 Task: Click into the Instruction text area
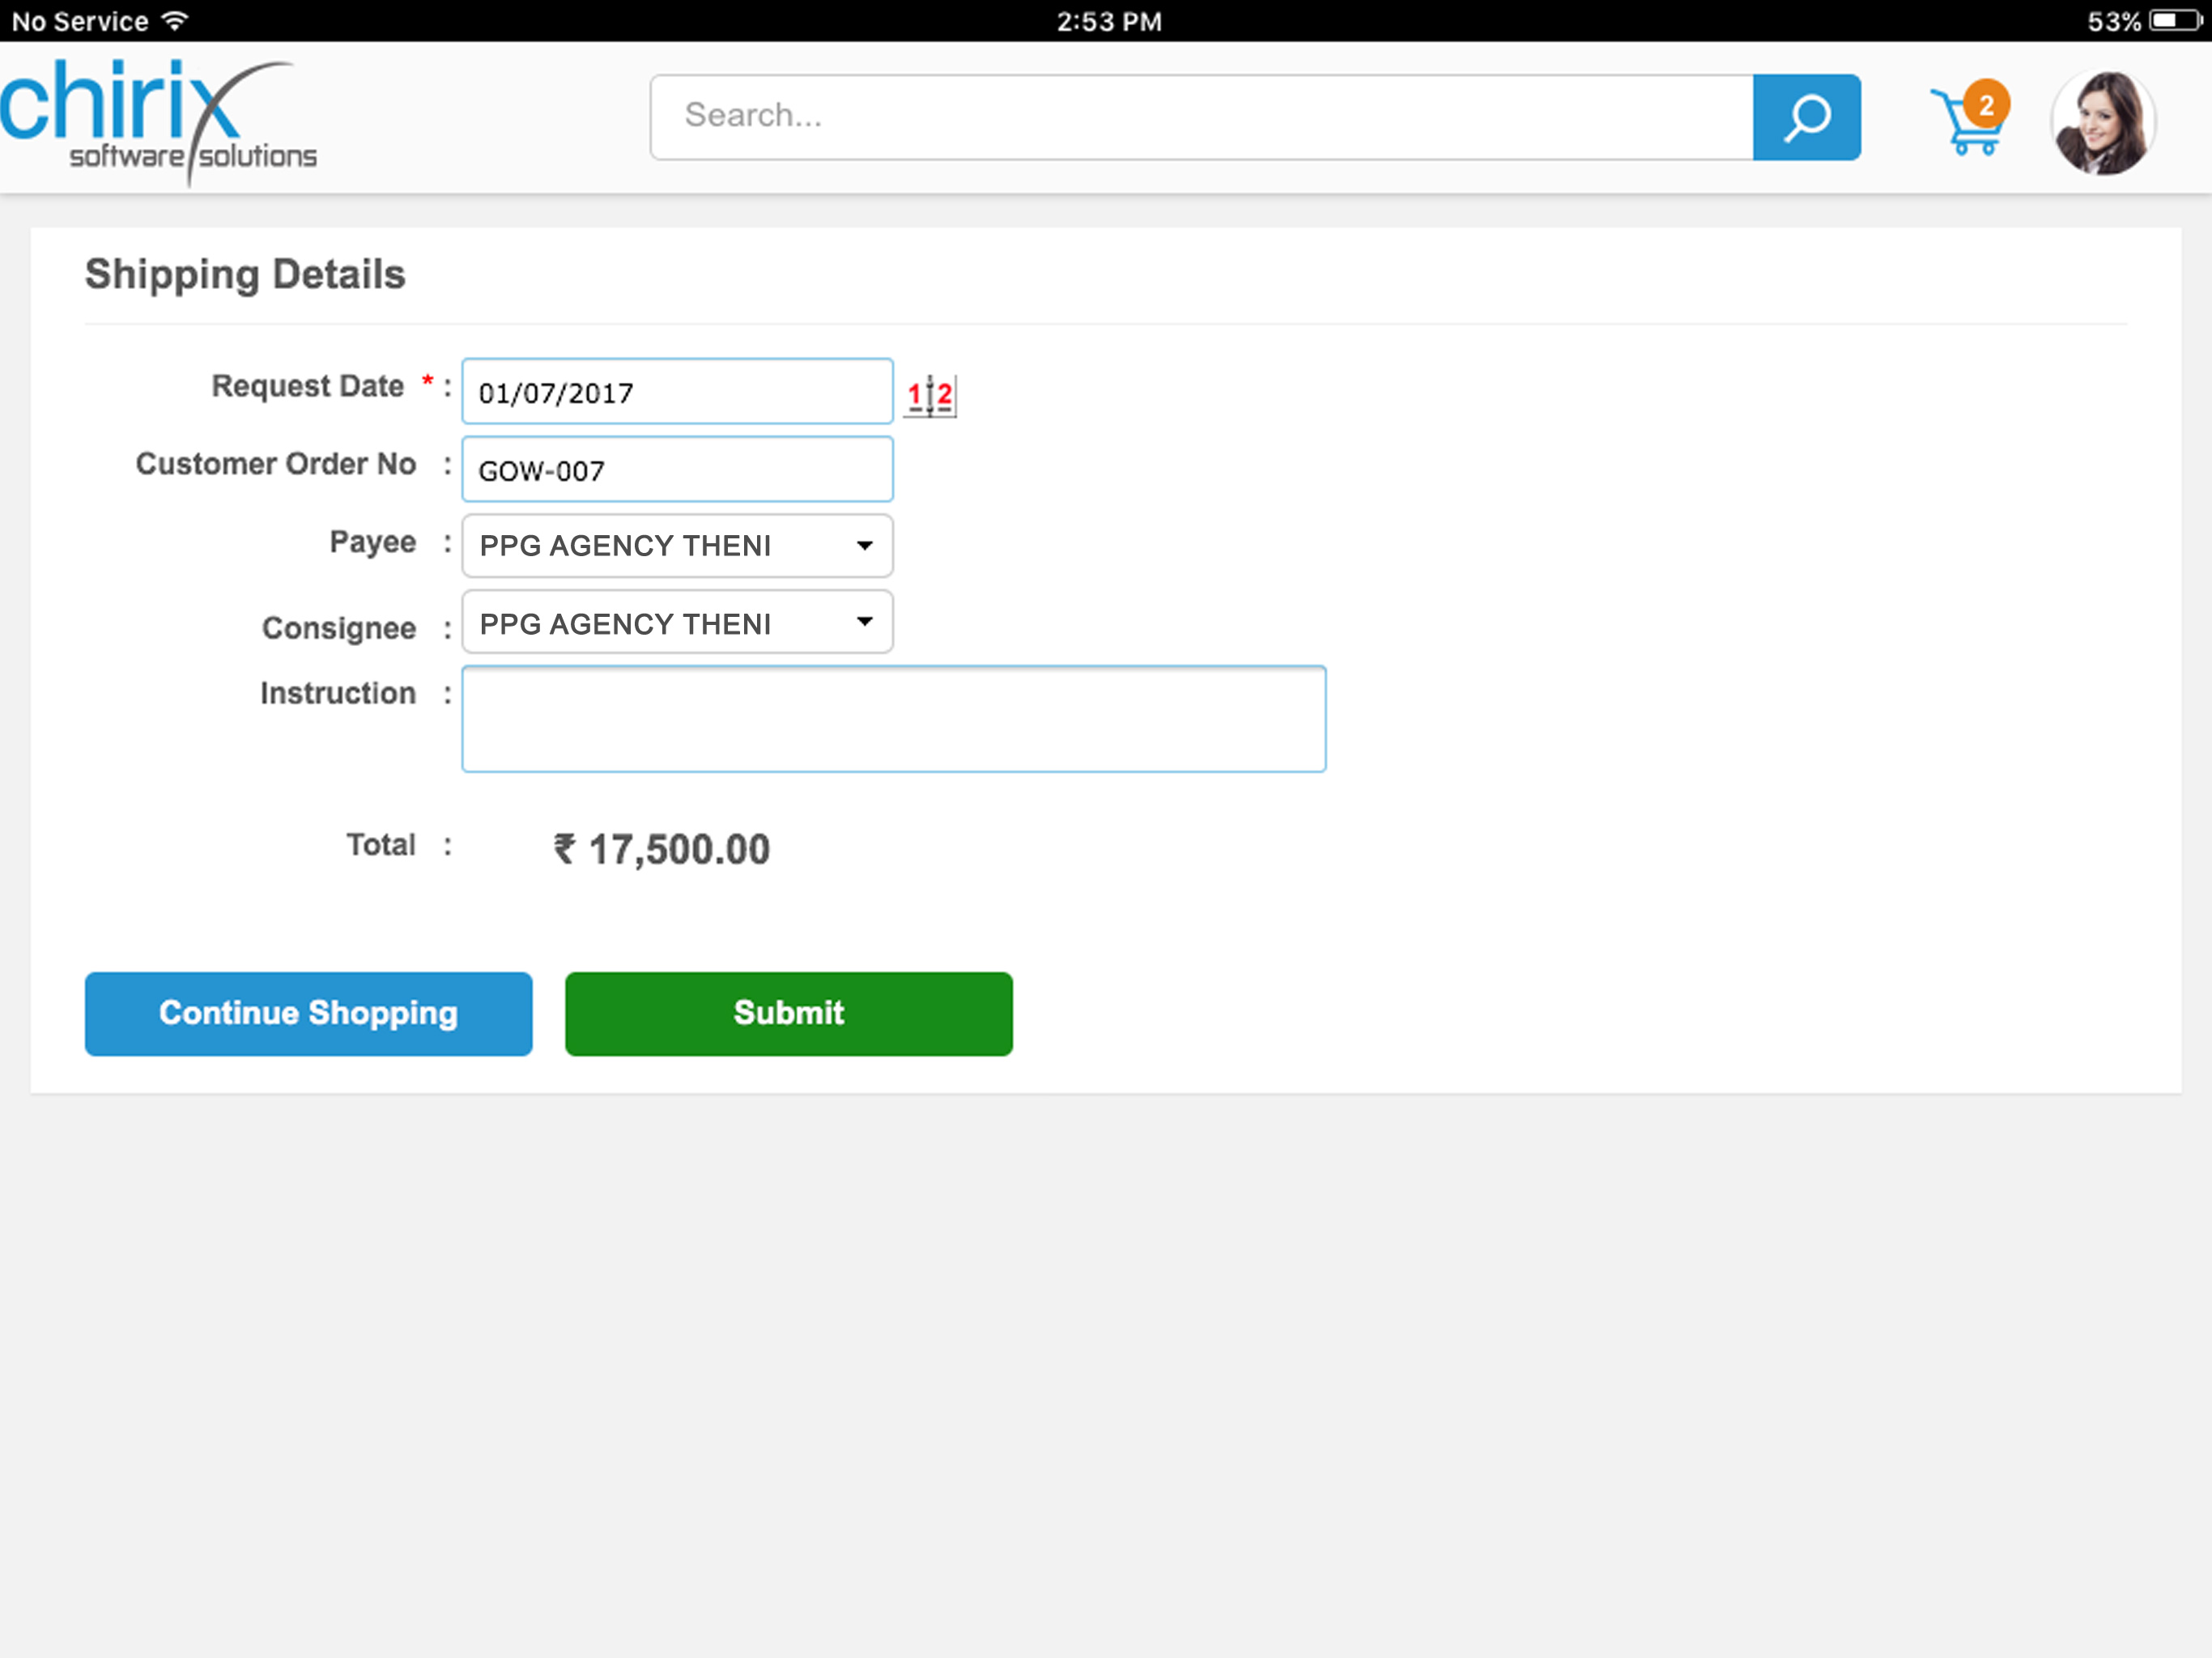(893, 719)
